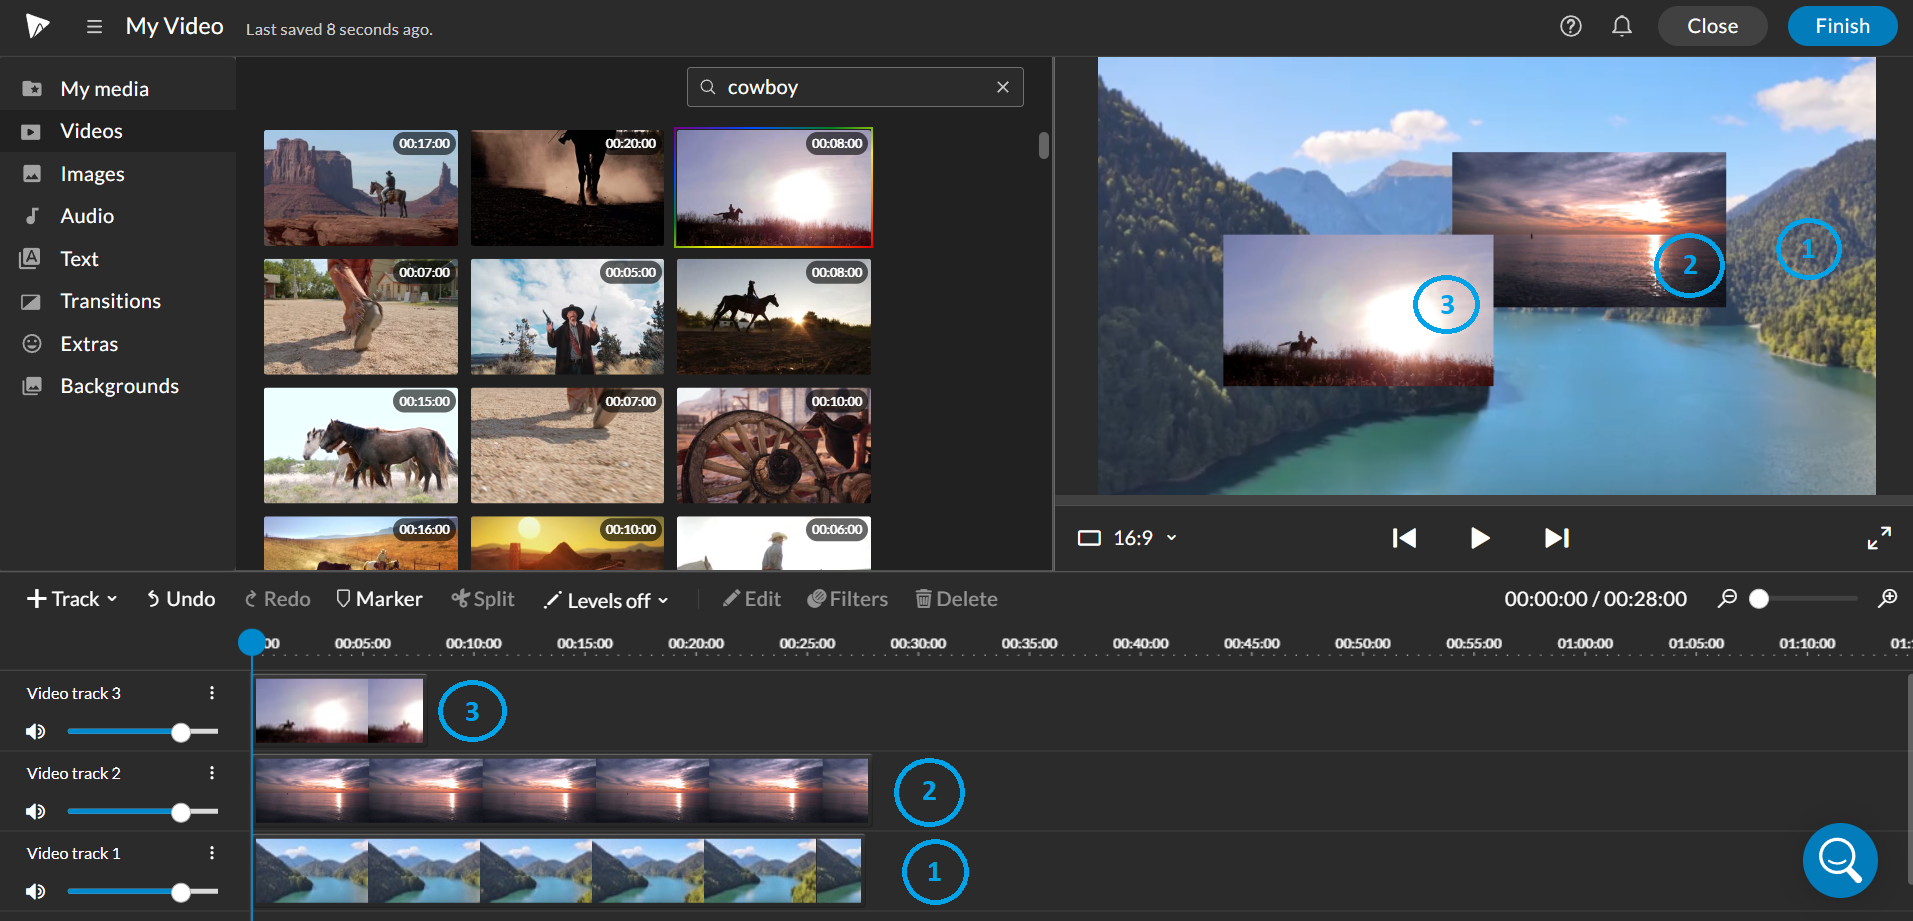1913x921 pixels.
Task: Open the Audio media panel
Action: [x=88, y=215]
